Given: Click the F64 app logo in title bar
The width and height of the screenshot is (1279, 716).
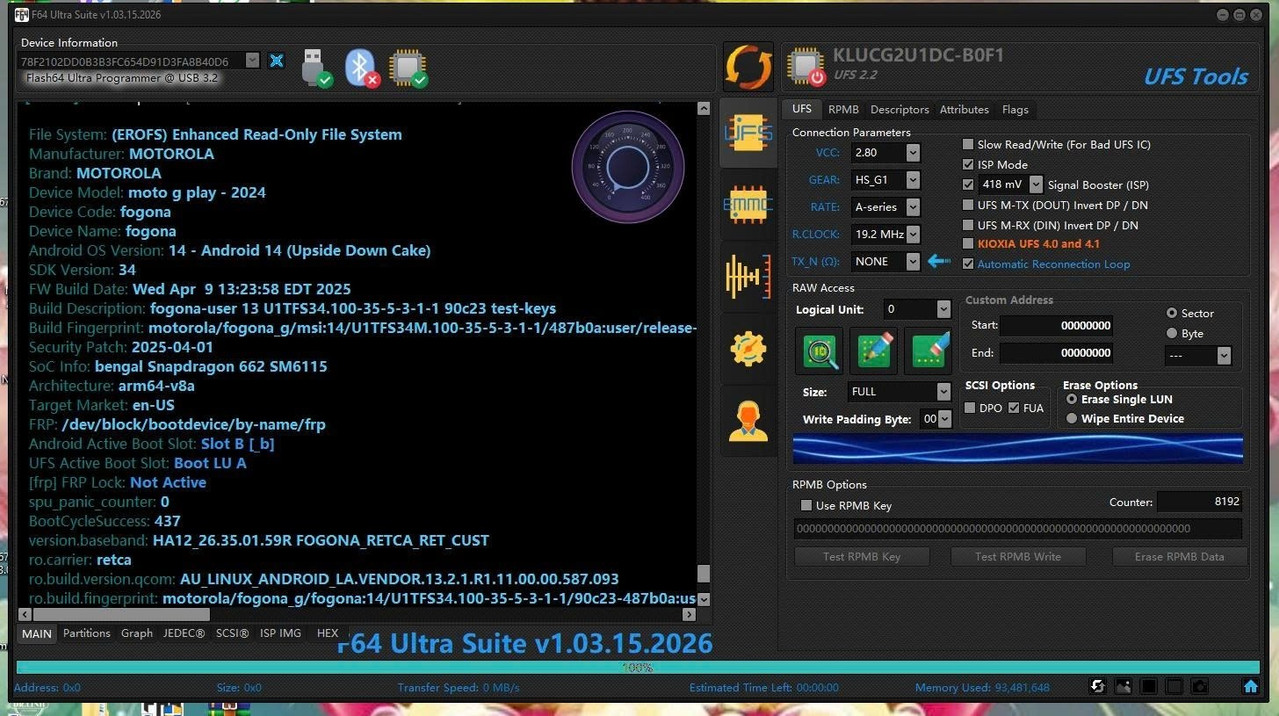Looking at the screenshot, I should 21,15.
